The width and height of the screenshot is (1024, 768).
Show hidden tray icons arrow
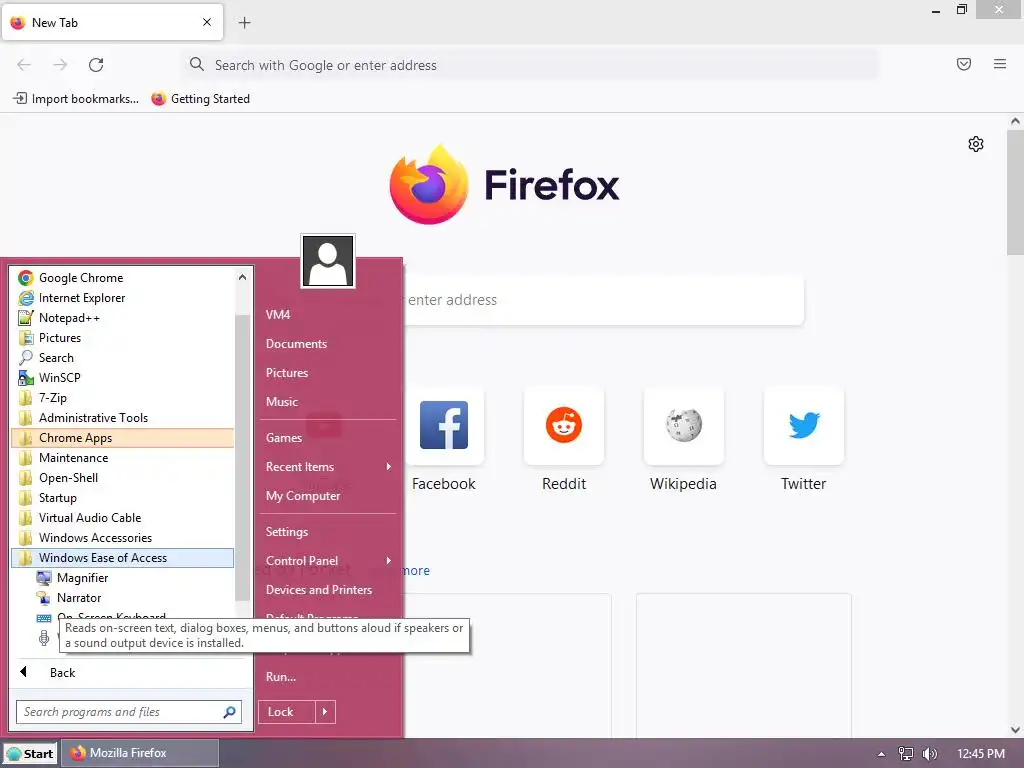click(882, 754)
